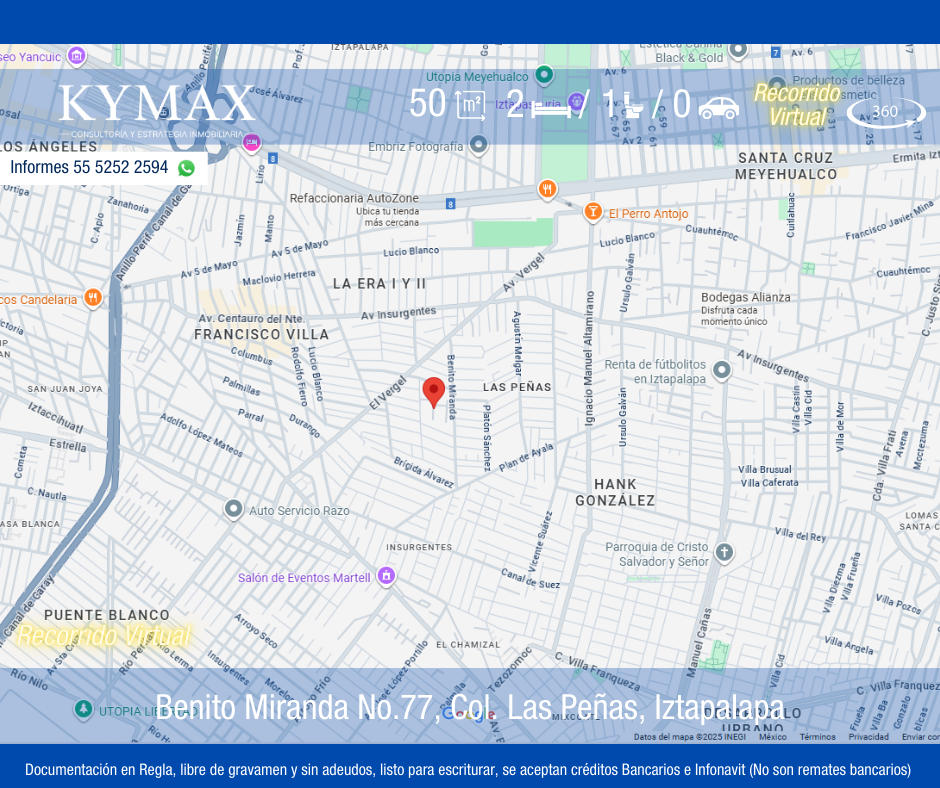Click the LA ERA I Y II label
Image resolution: width=940 pixels, height=788 pixels.
379,284
